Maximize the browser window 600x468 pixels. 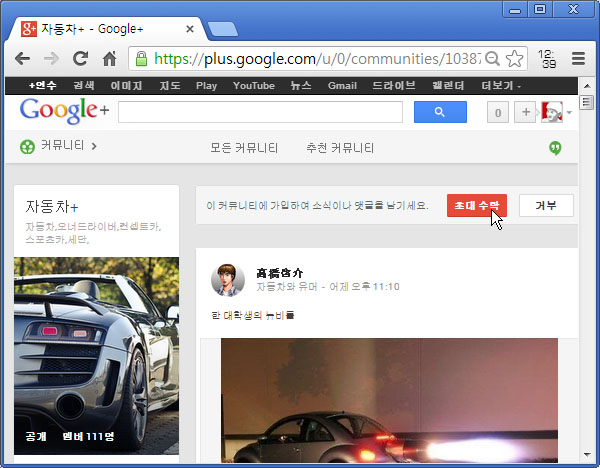click(x=540, y=9)
